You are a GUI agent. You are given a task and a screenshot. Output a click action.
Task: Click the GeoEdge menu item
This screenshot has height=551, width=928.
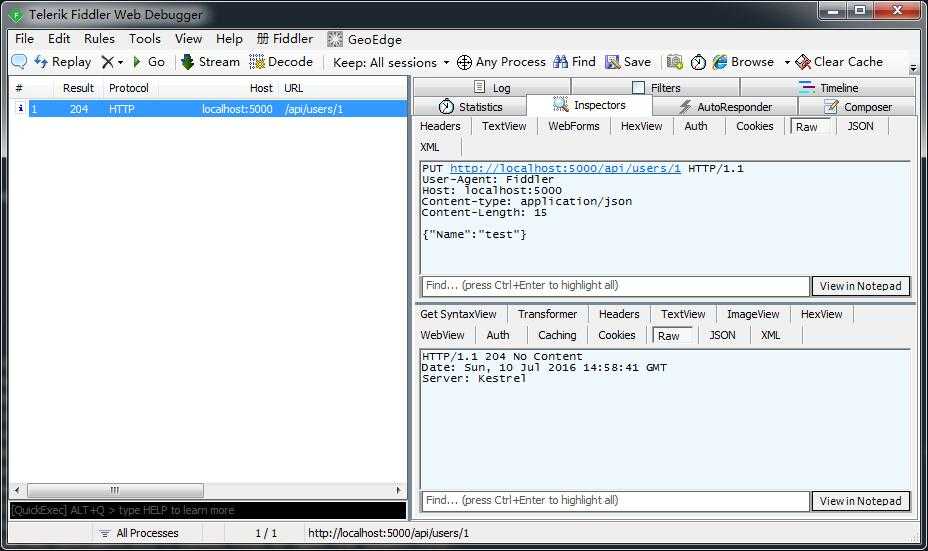click(365, 39)
